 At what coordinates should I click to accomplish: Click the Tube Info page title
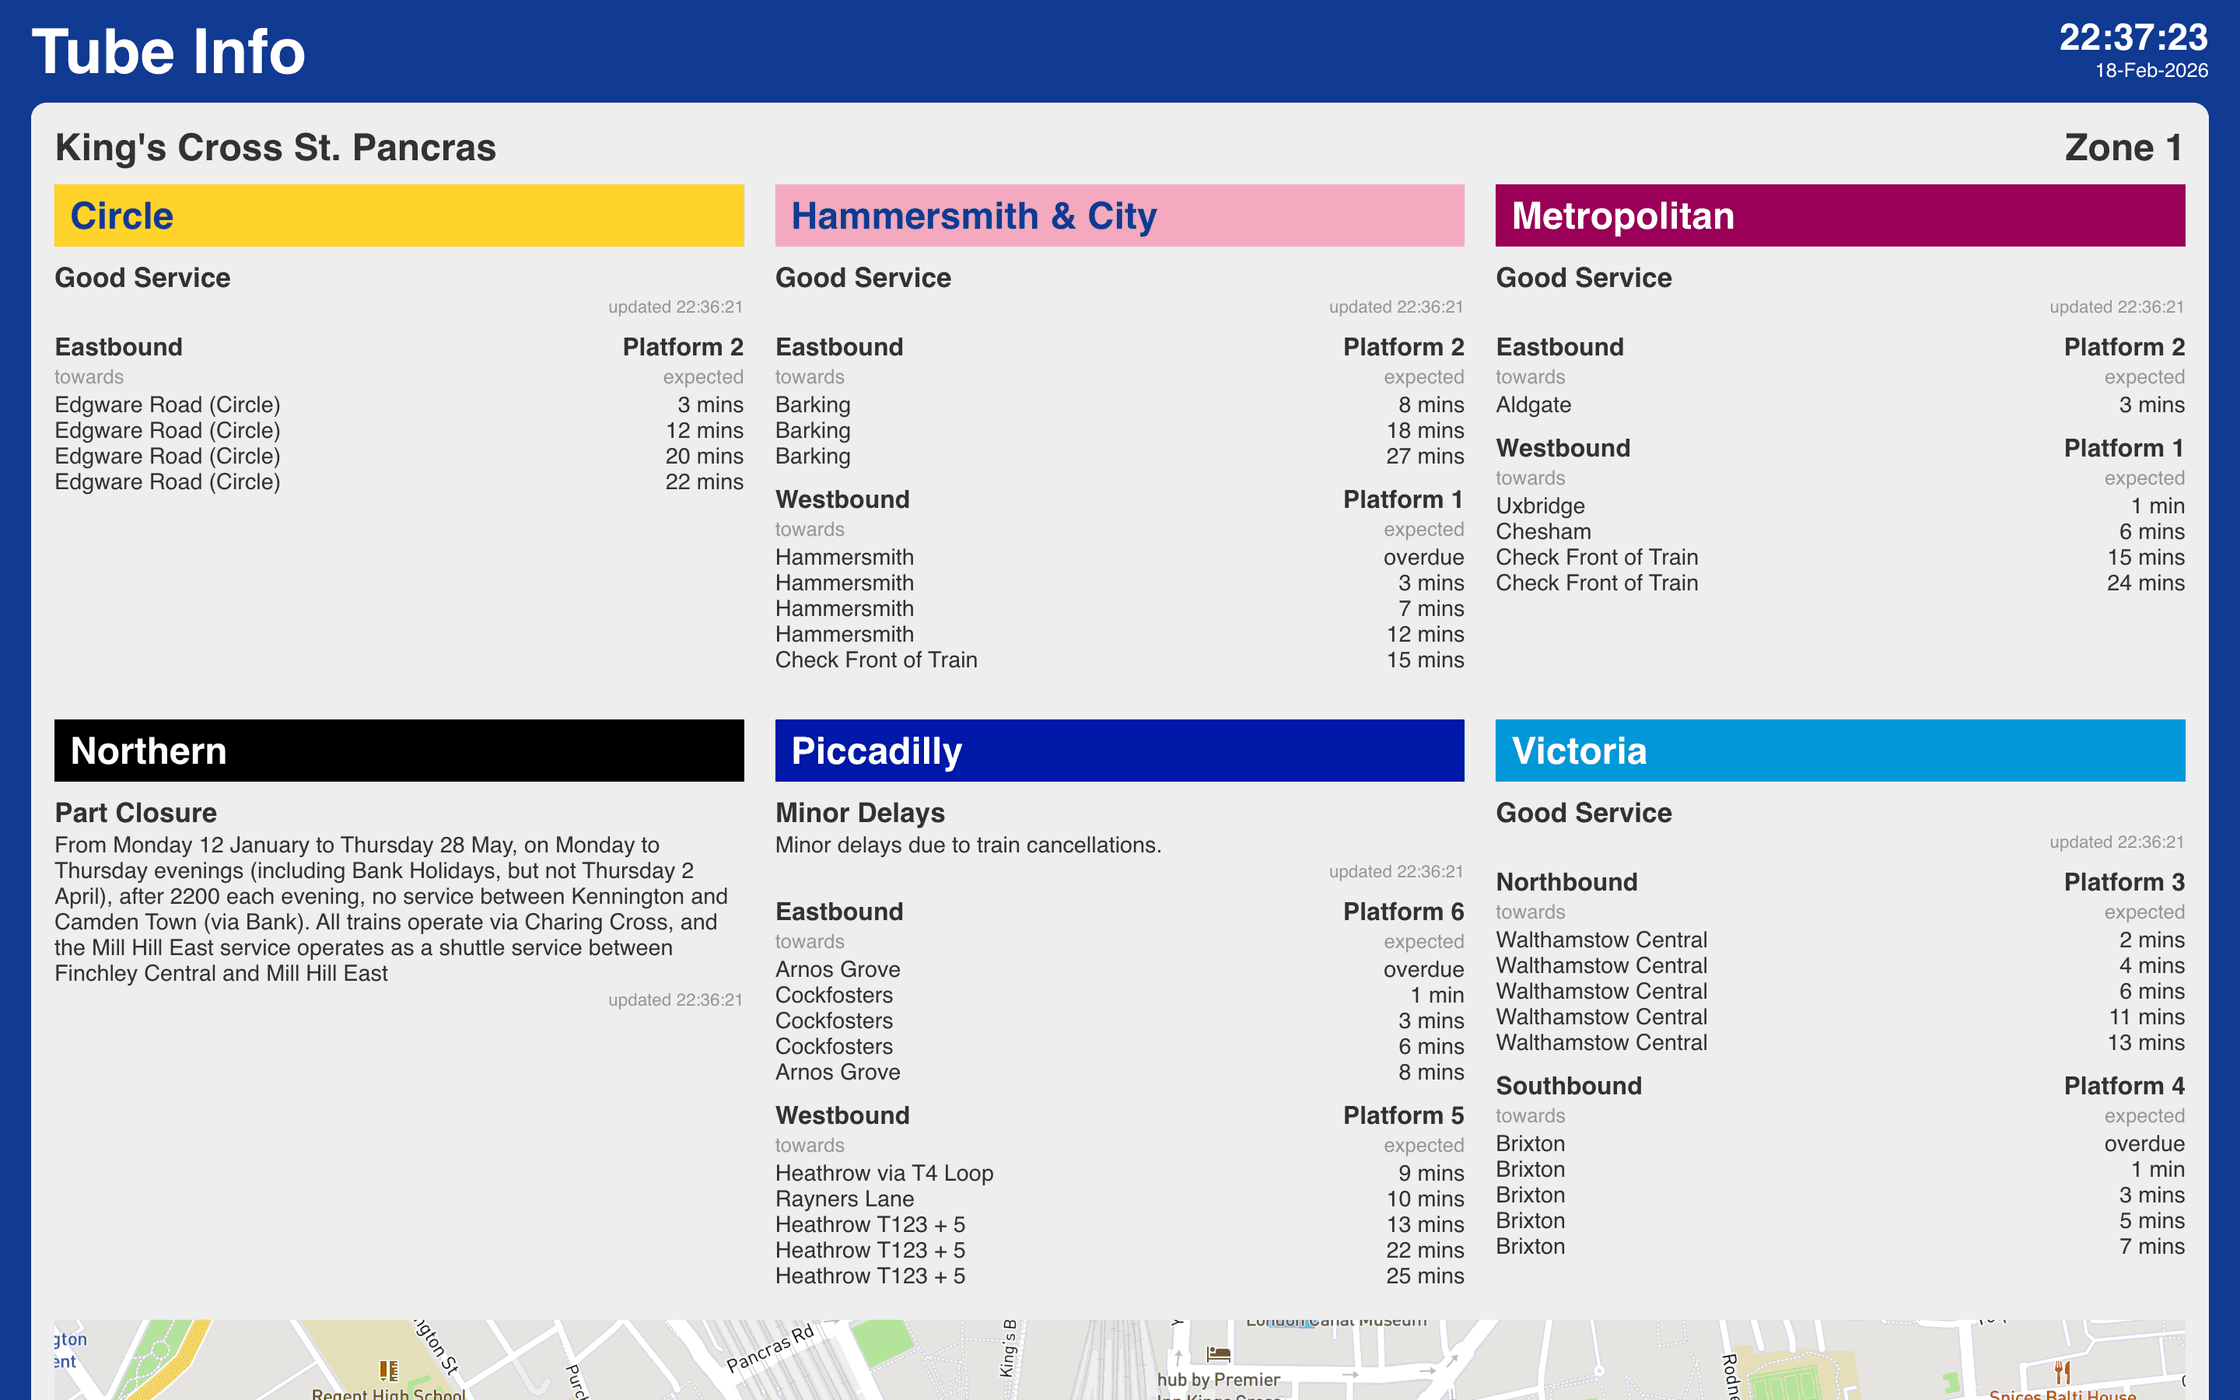point(168,52)
